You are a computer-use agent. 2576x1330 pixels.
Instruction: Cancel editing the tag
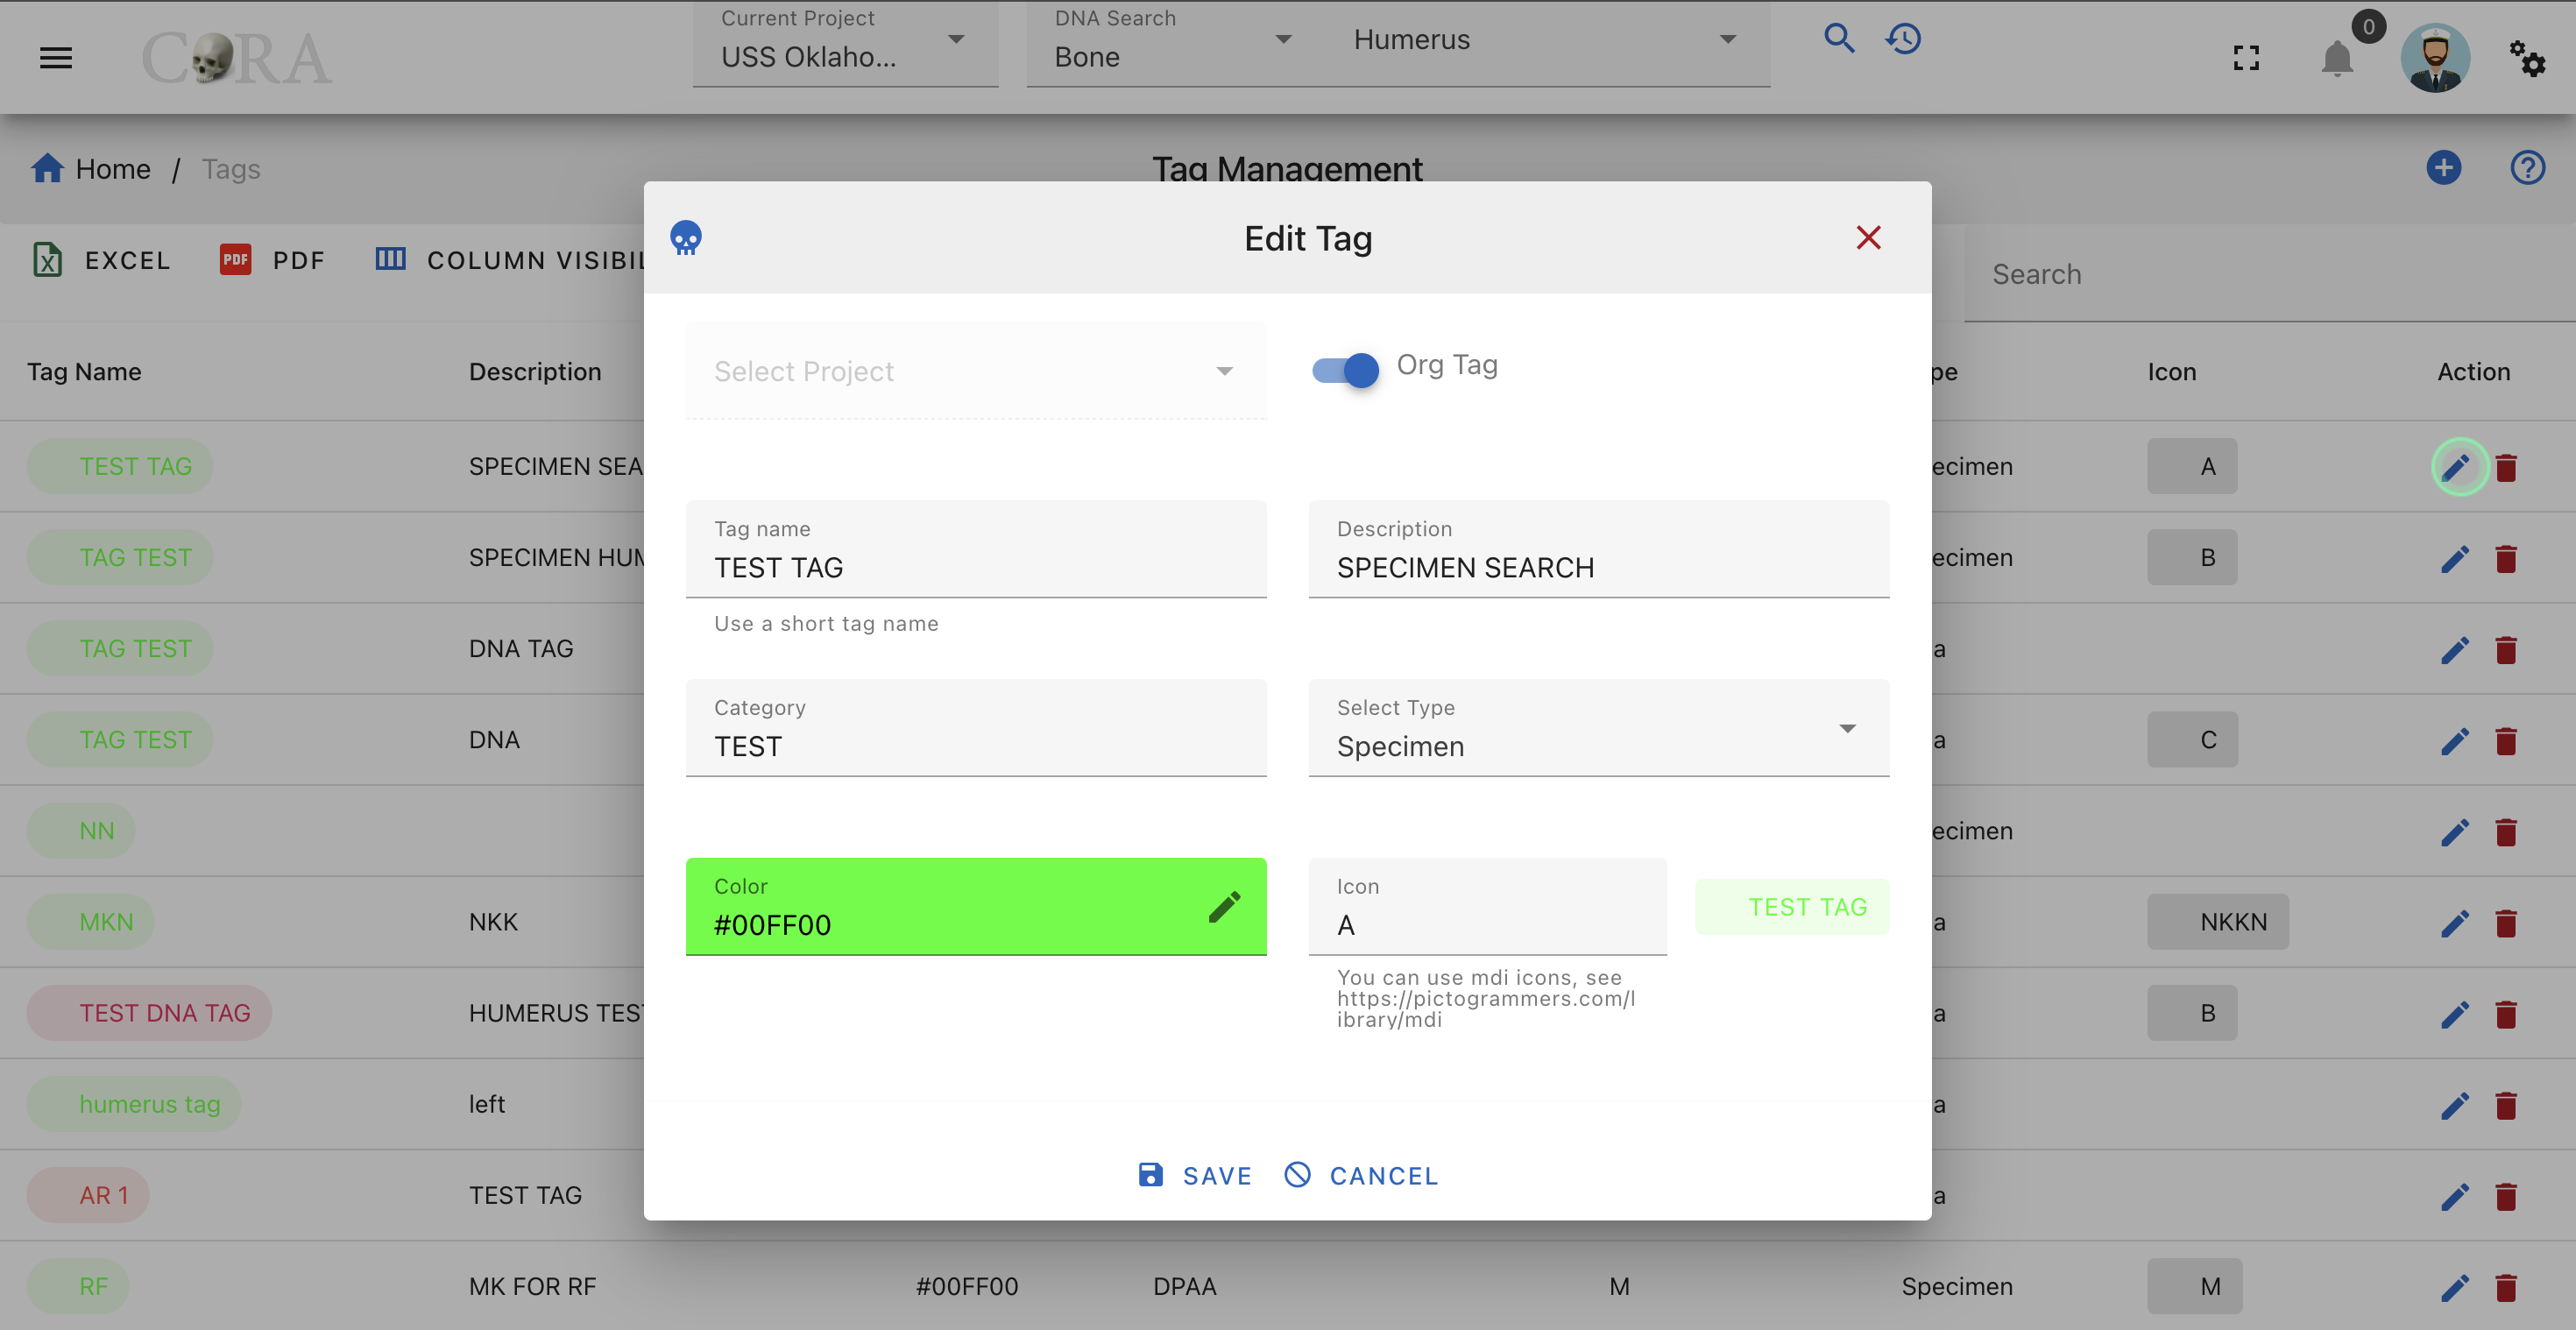(x=1361, y=1176)
